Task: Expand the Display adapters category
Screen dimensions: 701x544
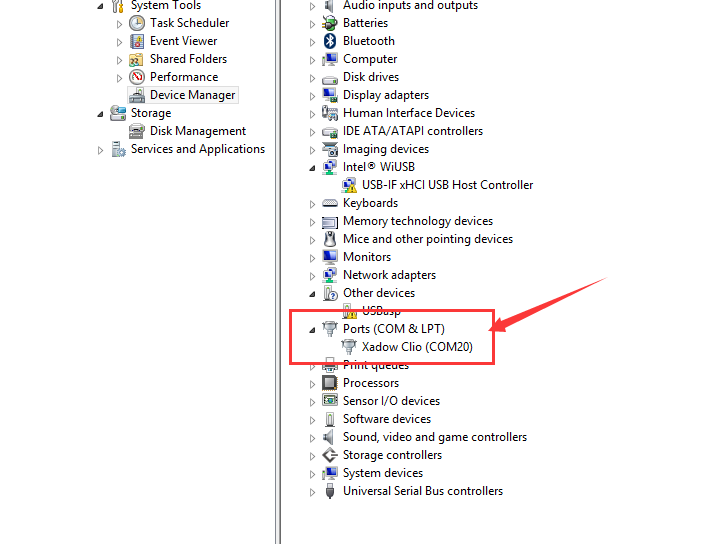Action: coord(313,95)
